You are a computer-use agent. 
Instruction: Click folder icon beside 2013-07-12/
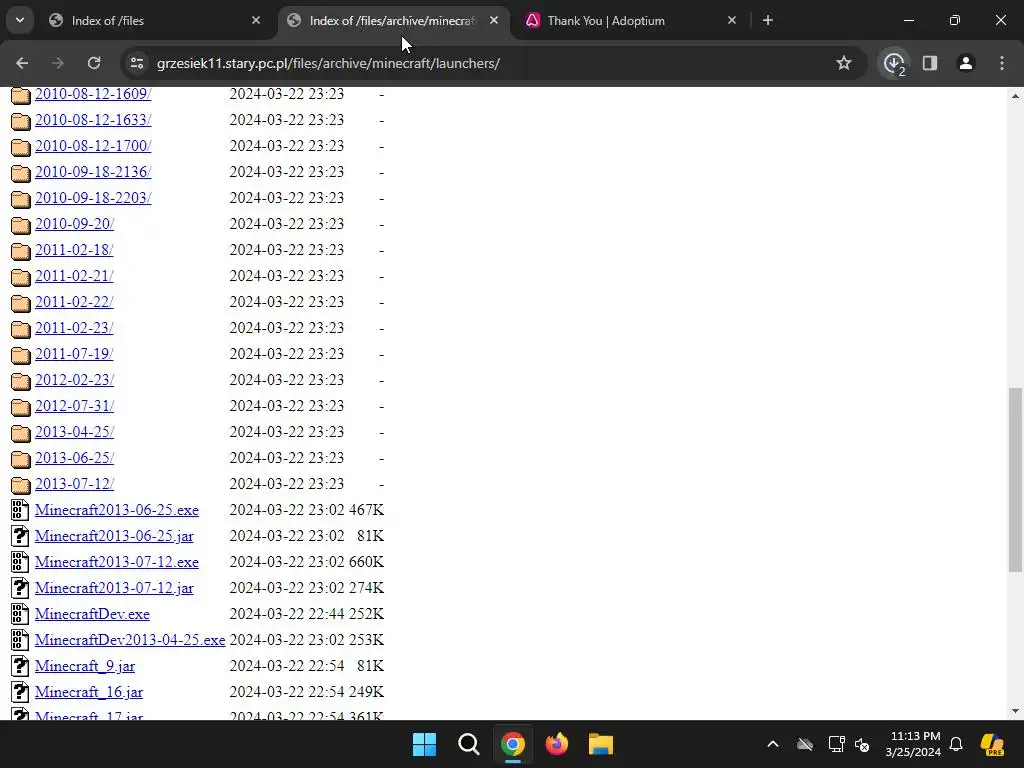click(x=21, y=485)
